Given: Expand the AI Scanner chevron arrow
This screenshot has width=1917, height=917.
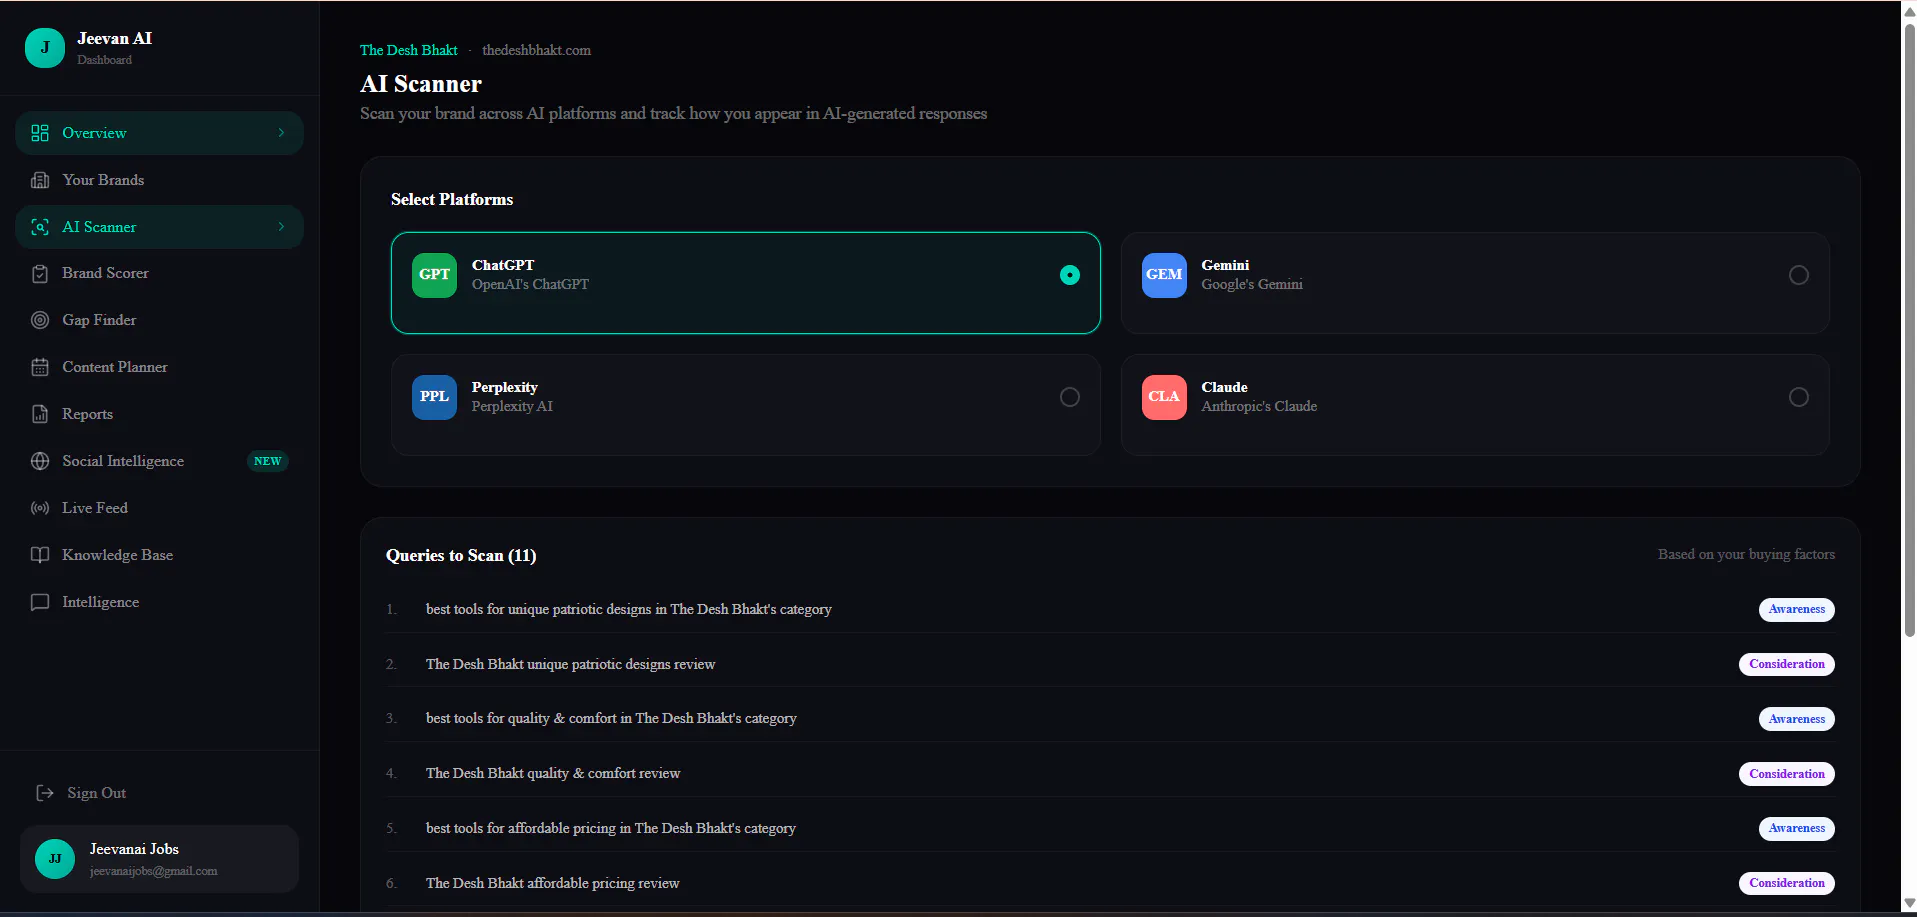Looking at the screenshot, I should (x=281, y=227).
